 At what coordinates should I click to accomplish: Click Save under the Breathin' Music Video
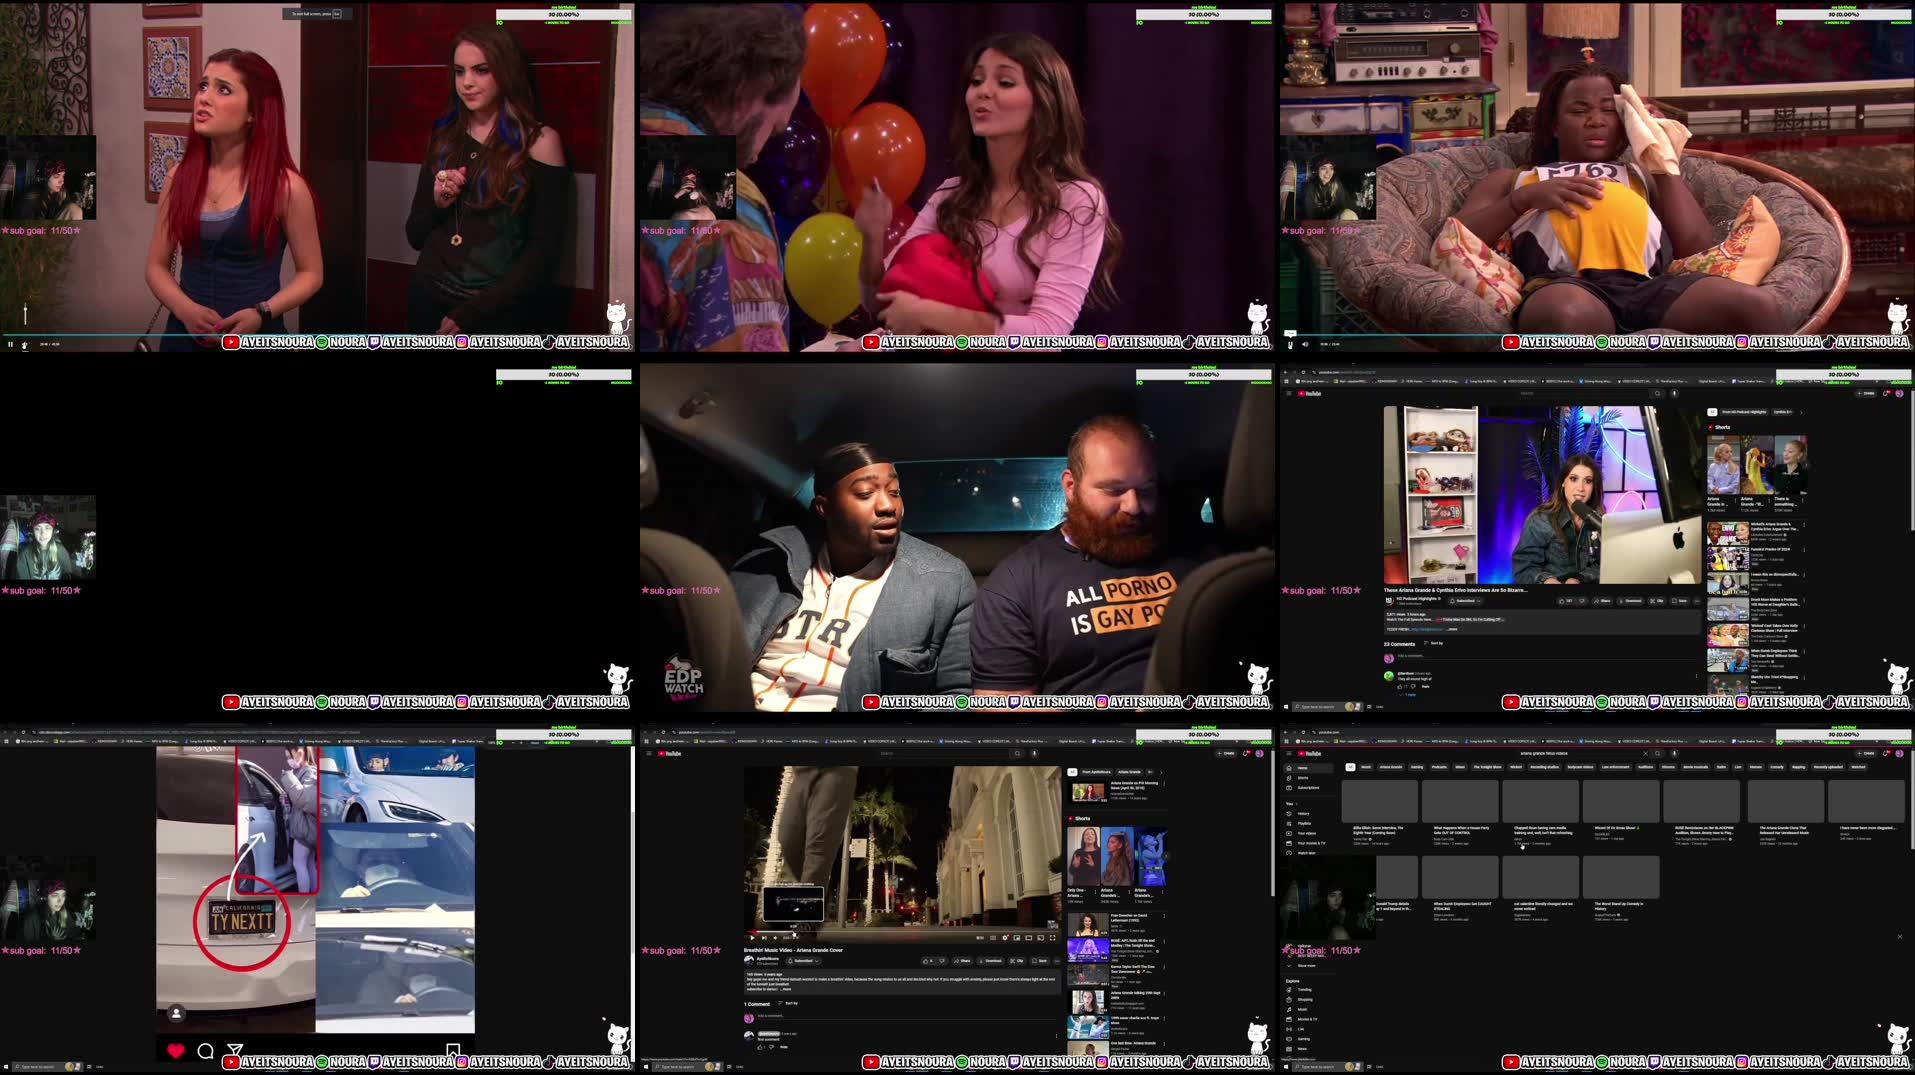[1039, 961]
